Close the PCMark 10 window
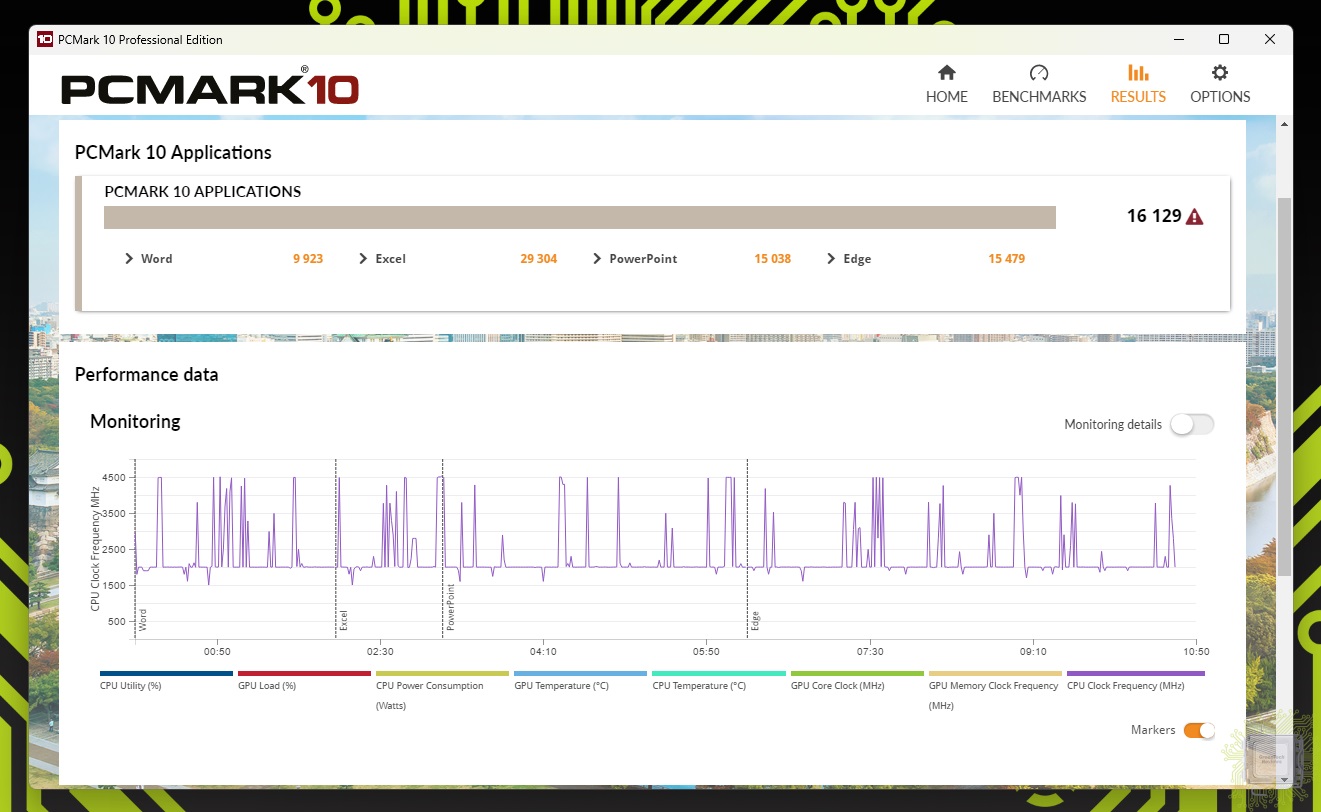Image resolution: width=1321 pixels, height=812 pixels. tap(1270, 39)
